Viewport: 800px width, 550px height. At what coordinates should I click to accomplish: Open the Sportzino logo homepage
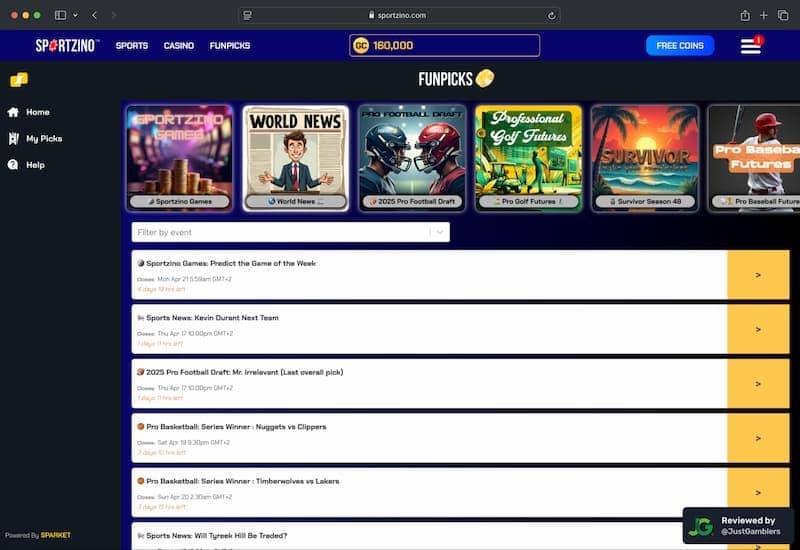(x=67, y=45)
